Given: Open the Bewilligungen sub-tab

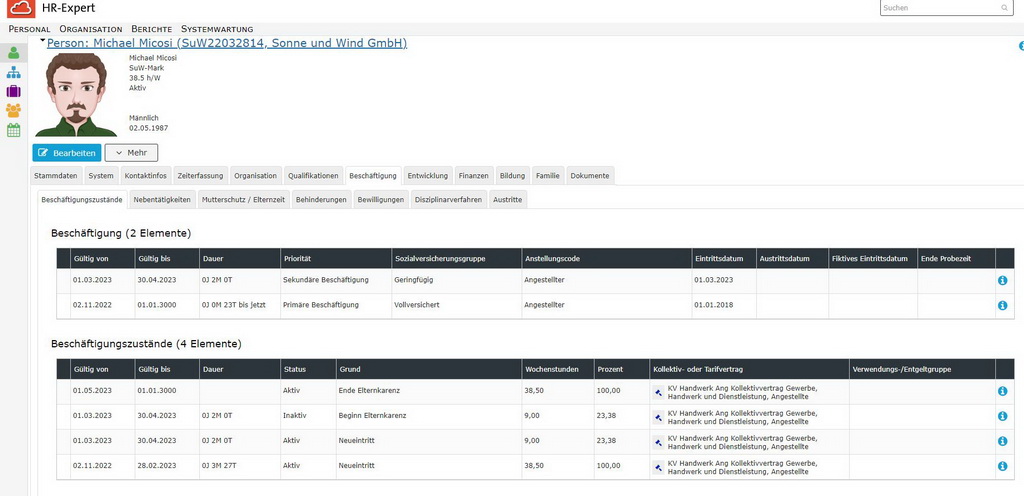Looking at the screenshot, I should tap(381, 200).
